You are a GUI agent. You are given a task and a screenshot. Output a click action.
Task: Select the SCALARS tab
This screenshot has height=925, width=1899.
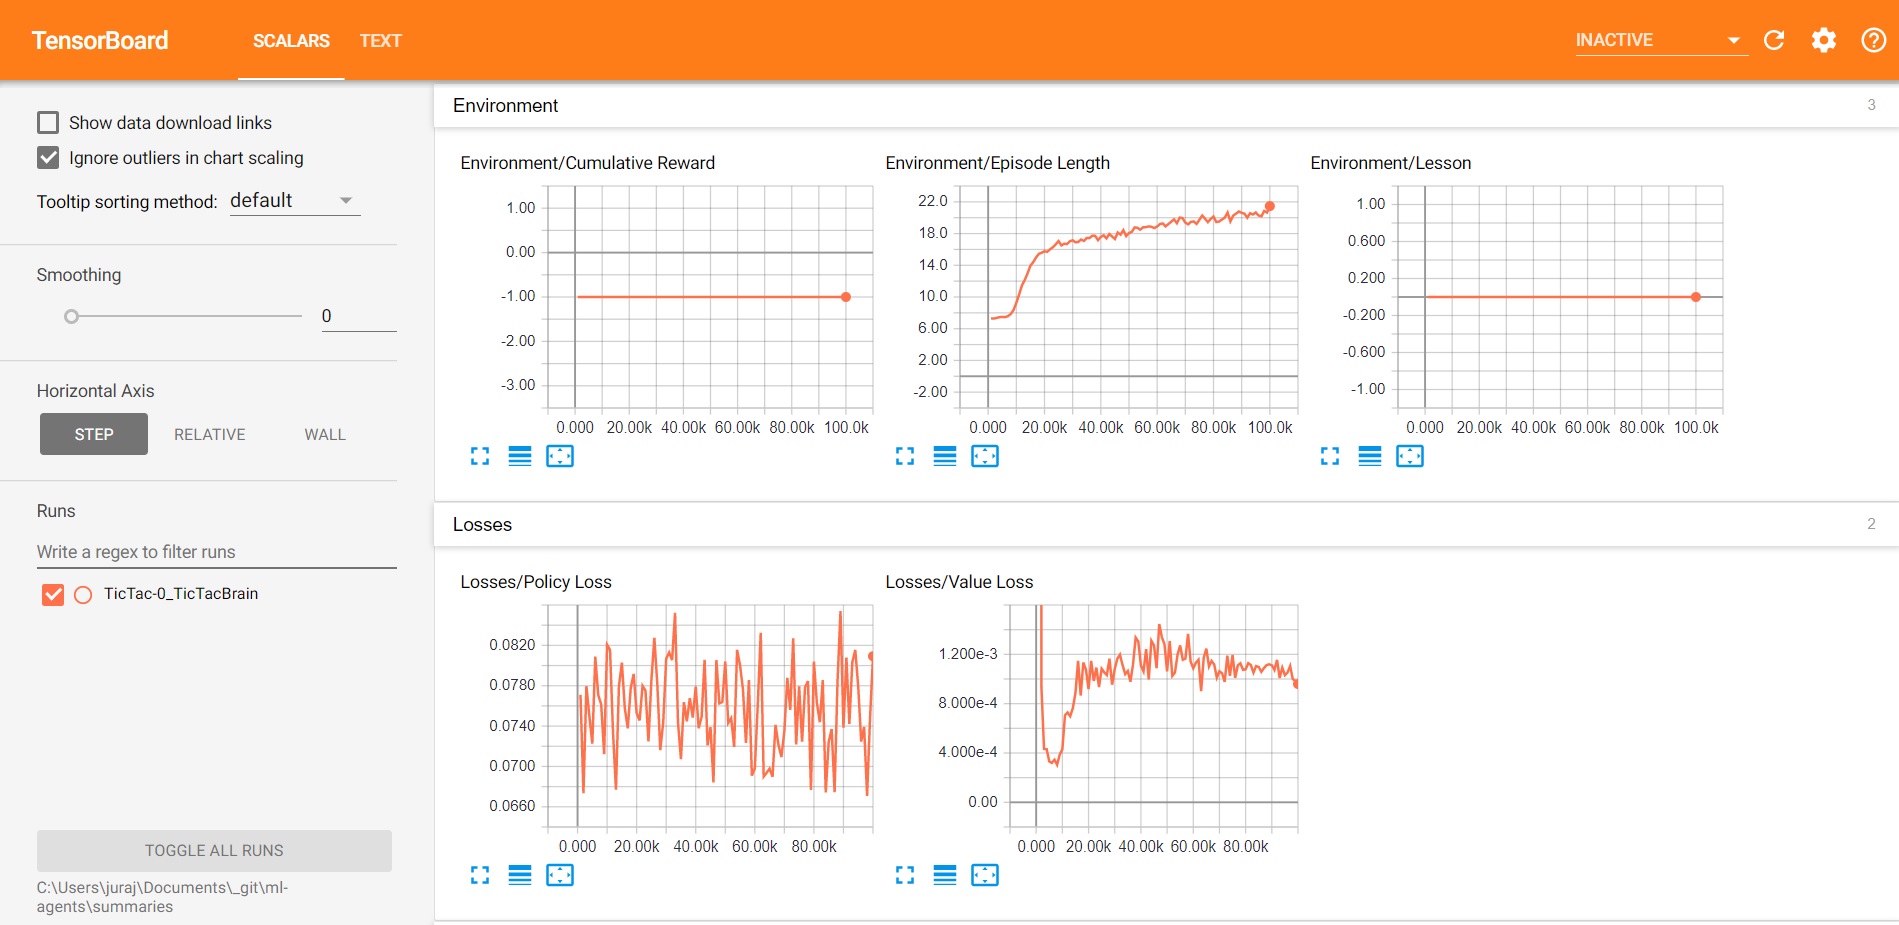(291, 41)
